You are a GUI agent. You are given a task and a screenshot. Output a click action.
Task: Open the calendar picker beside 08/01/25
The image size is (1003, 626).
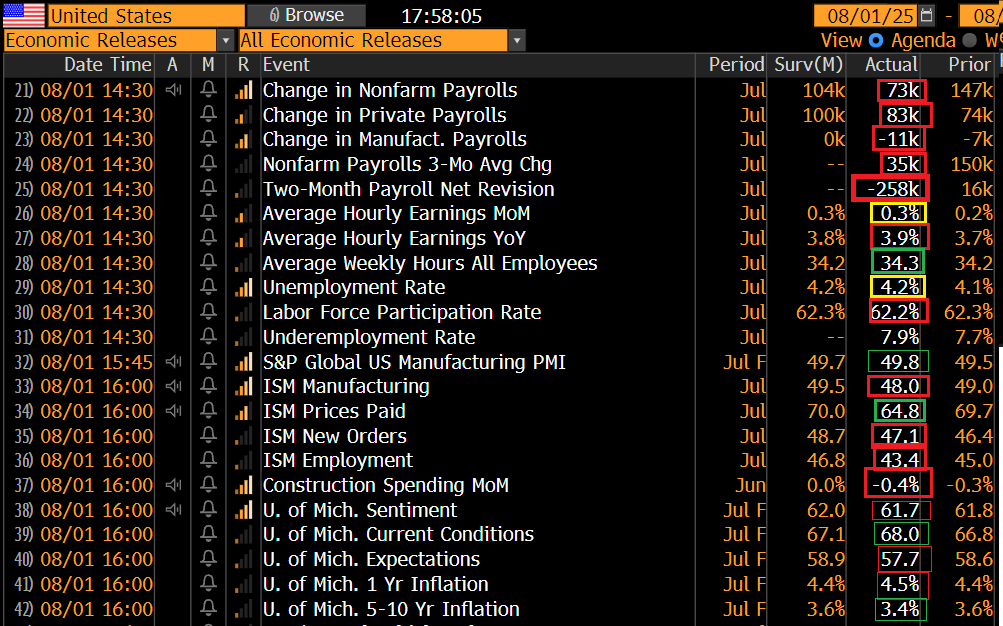926,15
